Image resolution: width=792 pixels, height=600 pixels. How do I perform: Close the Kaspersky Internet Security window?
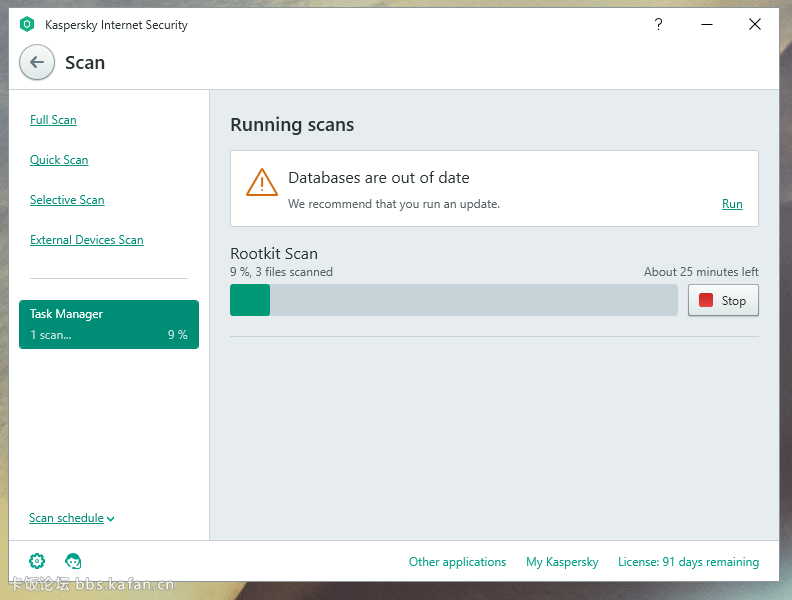point(755,24)
